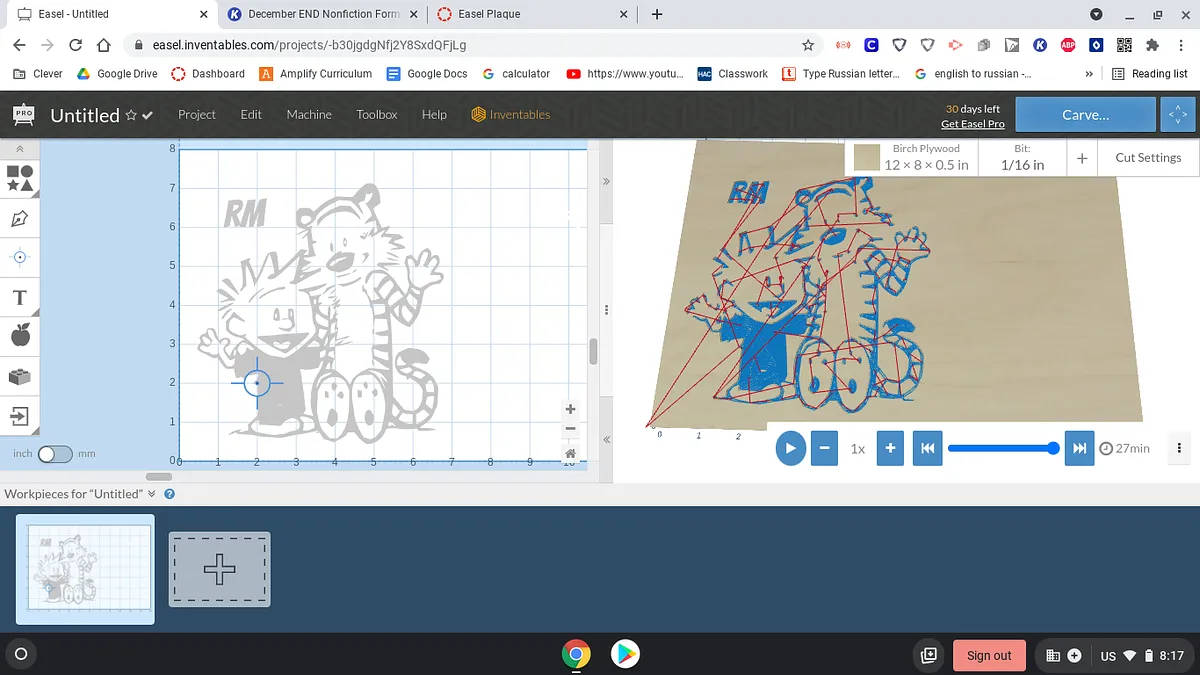Bookmark this page with star icon

point(808,45)
